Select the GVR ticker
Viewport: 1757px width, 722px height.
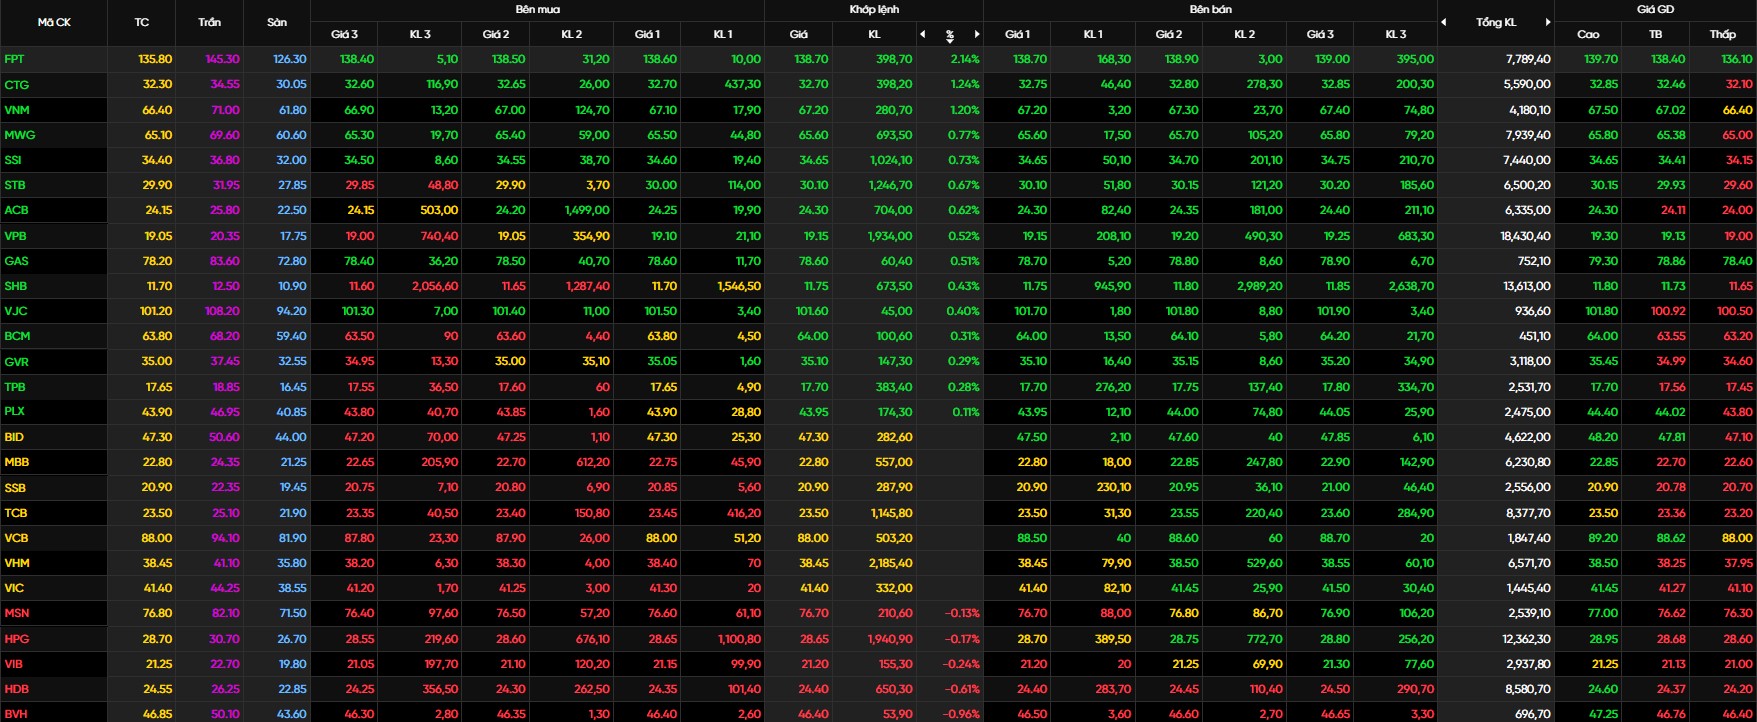pos(16,362)
